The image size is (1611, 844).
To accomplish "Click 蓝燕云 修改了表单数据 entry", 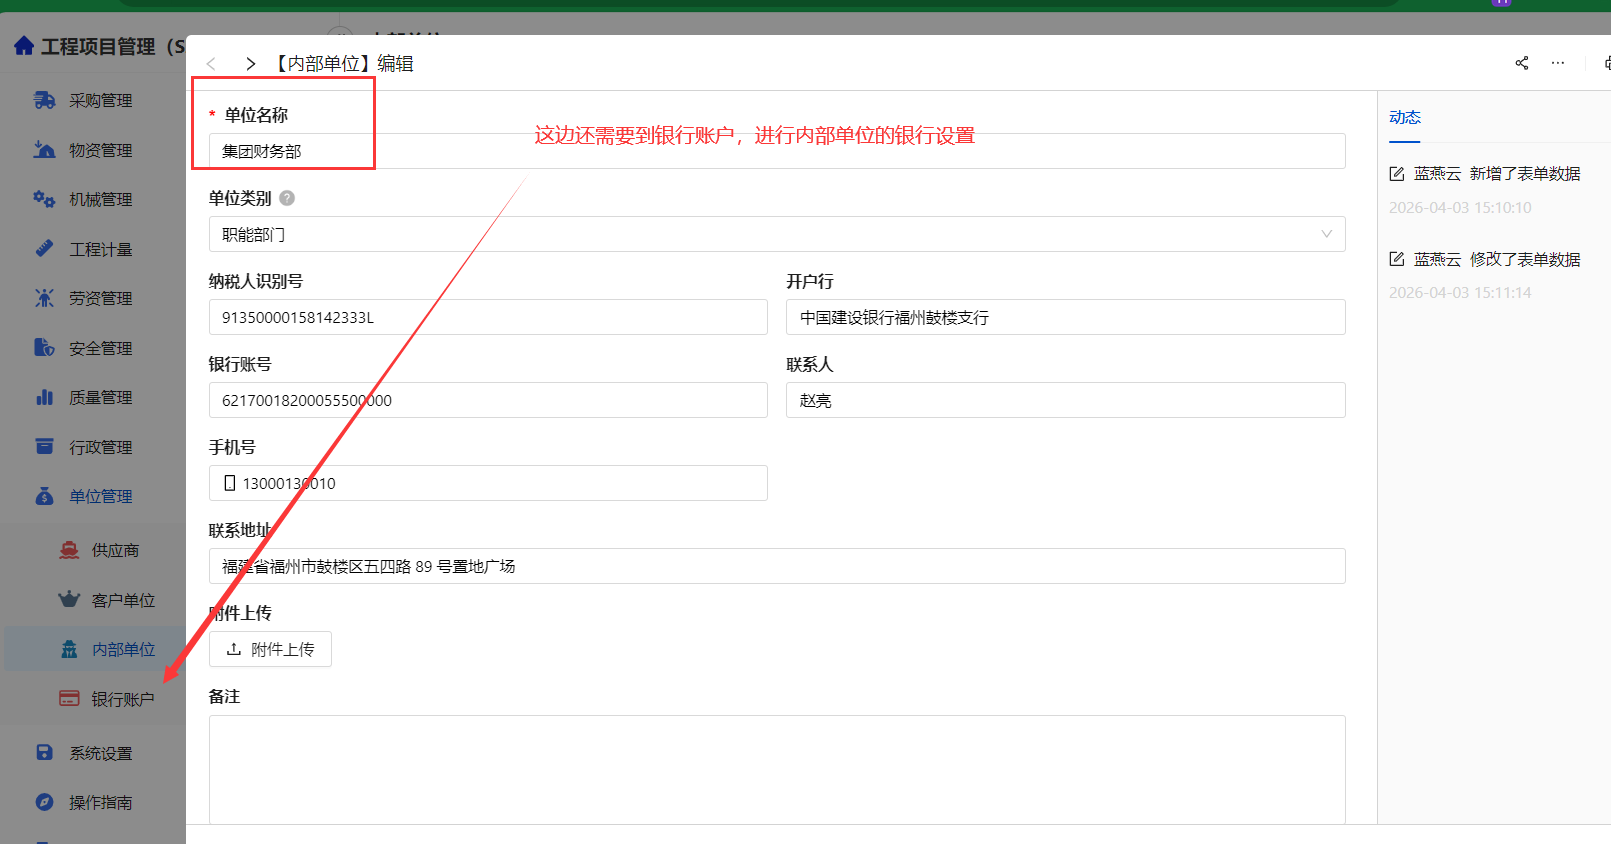I will coord(1497,259).
